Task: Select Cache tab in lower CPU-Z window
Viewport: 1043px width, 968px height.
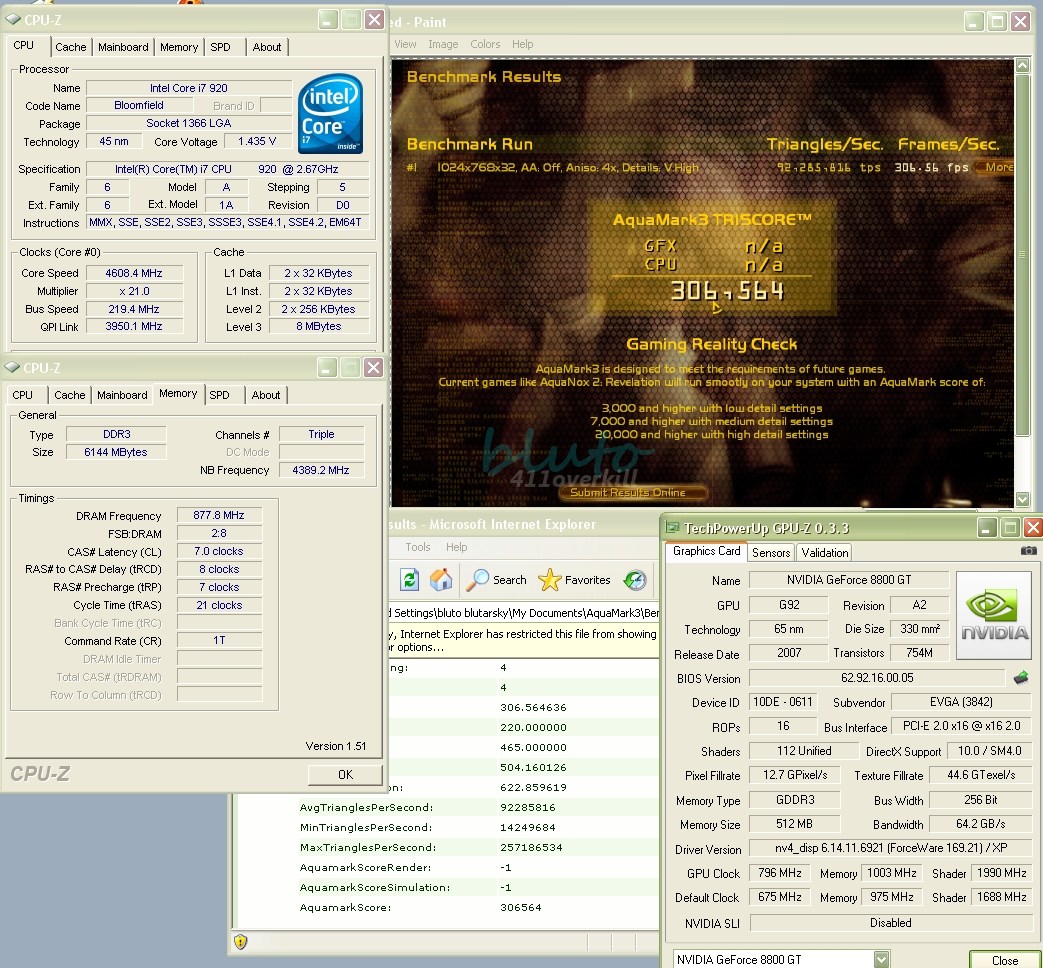Action: point(70,395)
